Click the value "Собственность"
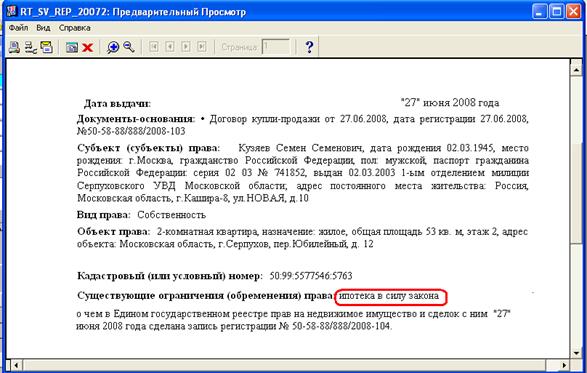Viewport: 587px width, 373px height. pyautogui.click(x=171, y=215)
